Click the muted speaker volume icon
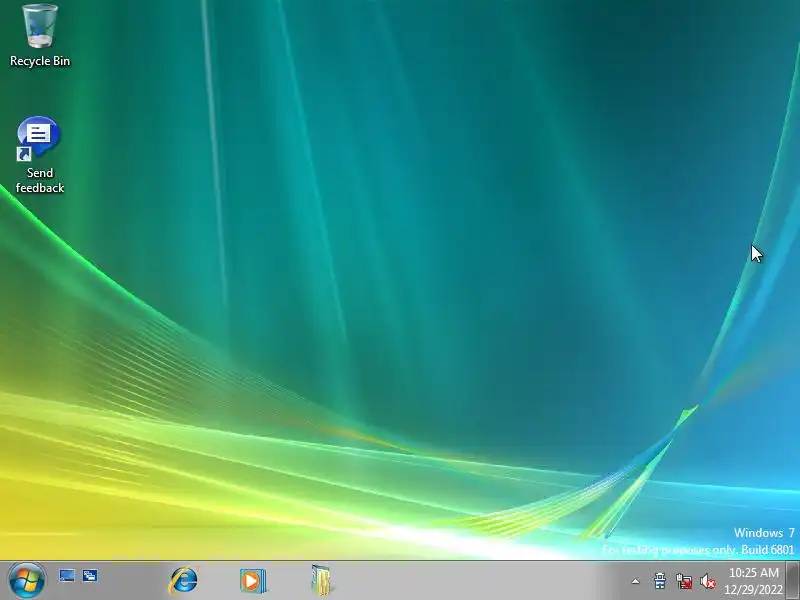This screenshot has width=800, height=600. tap(708, 581)
